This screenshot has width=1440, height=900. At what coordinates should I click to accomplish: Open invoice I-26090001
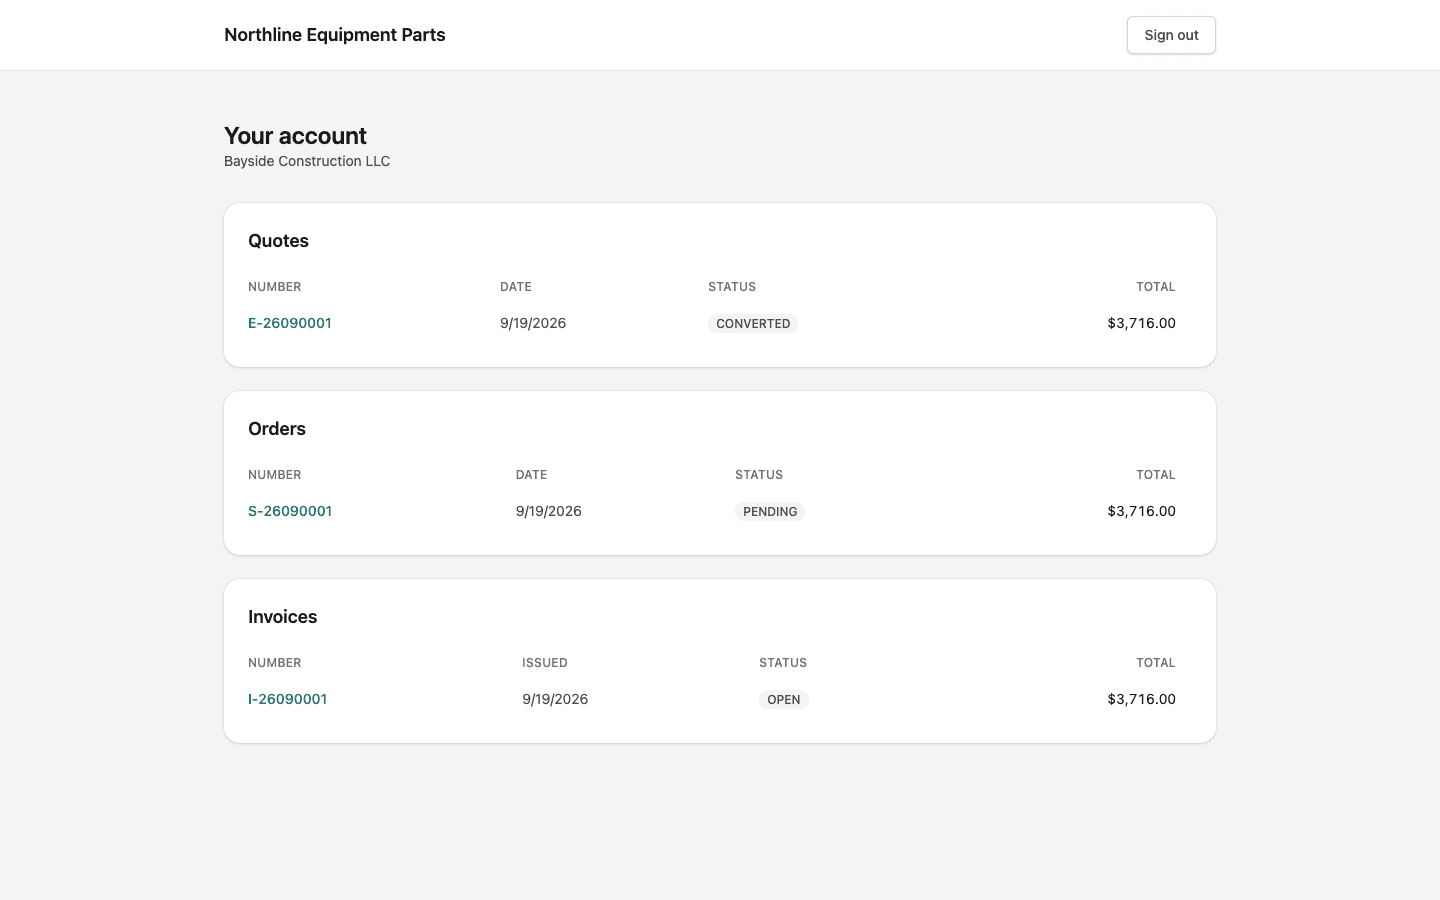point(288,699)
